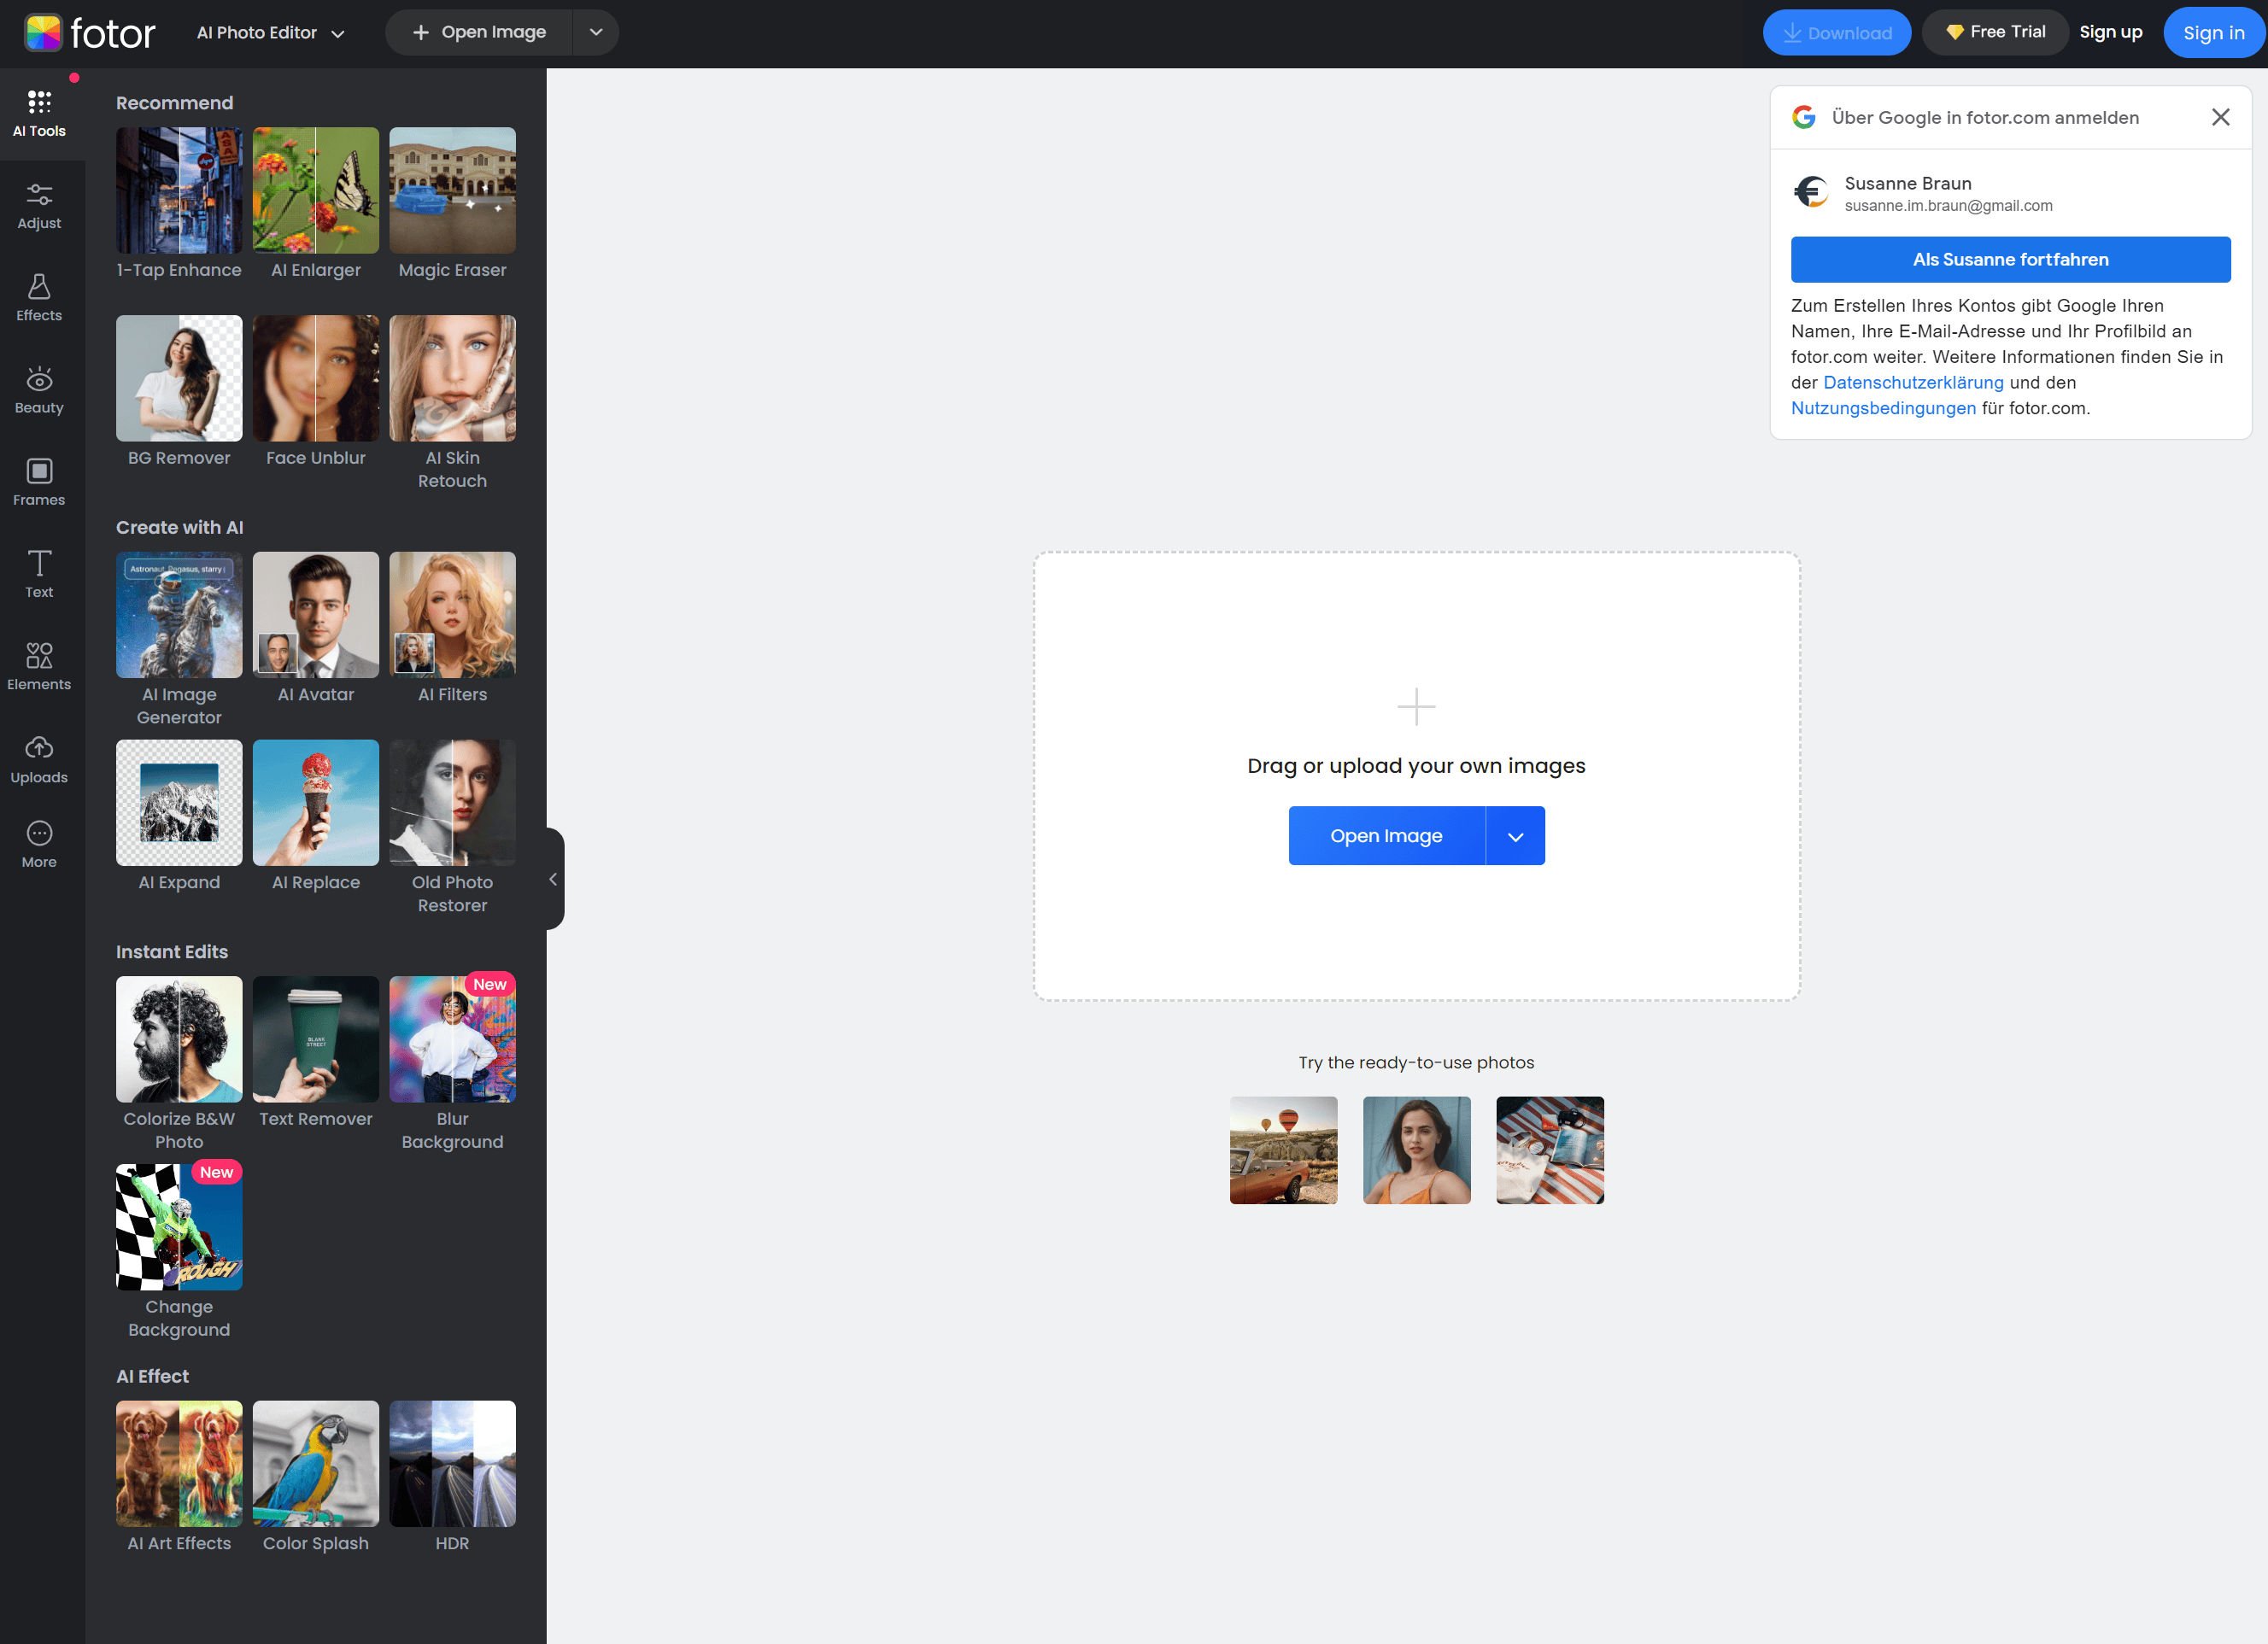
Task: Expand the blue Open Image dropdown arrow
Action: 1515,836
